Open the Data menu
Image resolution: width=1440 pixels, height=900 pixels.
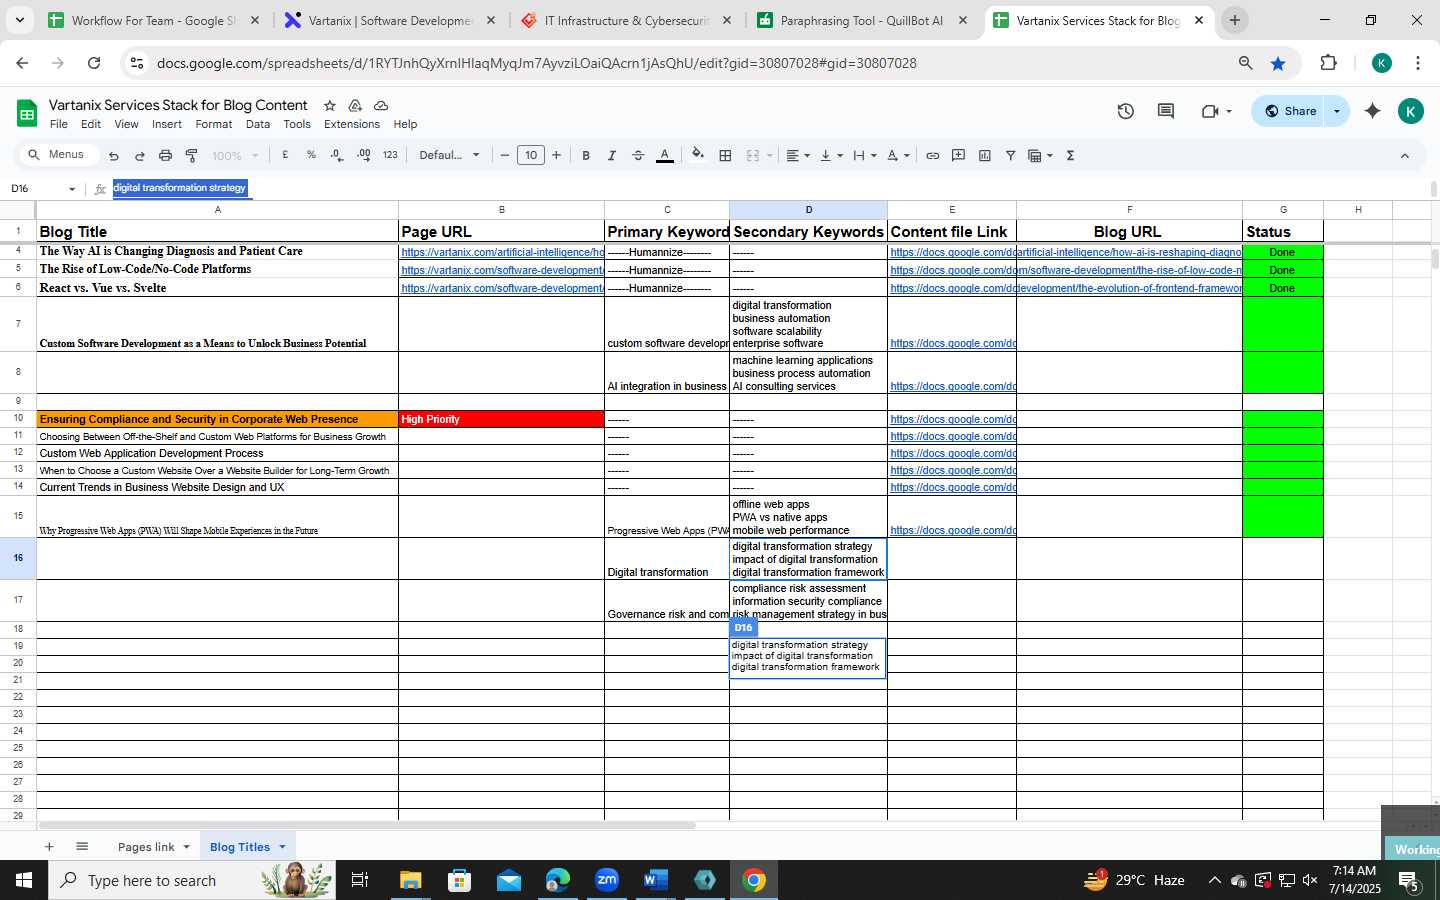coord(258,124)
